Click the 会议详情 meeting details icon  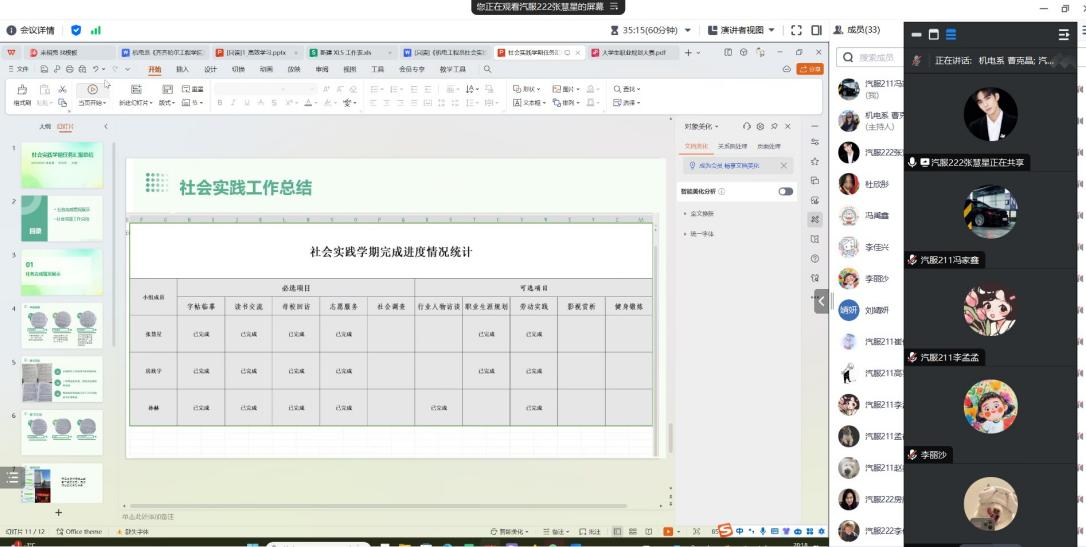coord(12,30)
